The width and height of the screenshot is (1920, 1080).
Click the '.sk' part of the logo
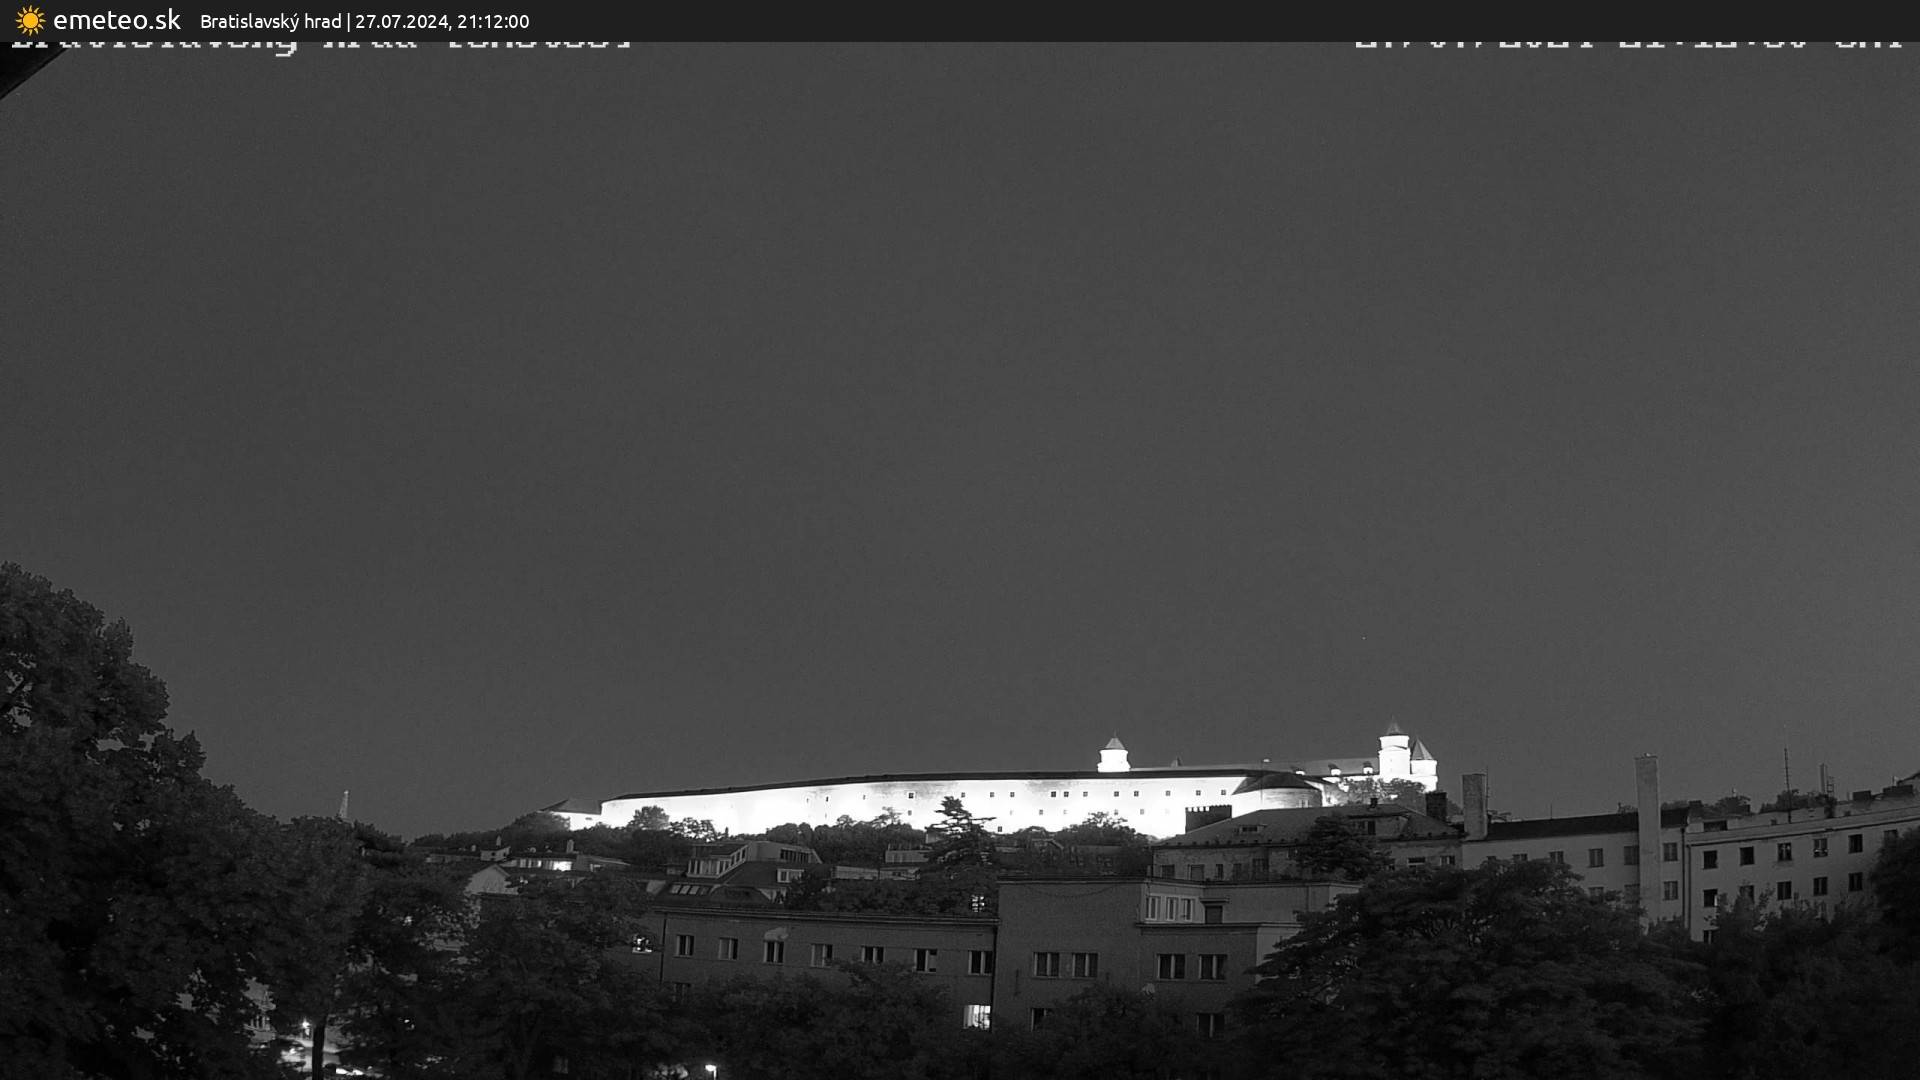click(x=163, y=19)
